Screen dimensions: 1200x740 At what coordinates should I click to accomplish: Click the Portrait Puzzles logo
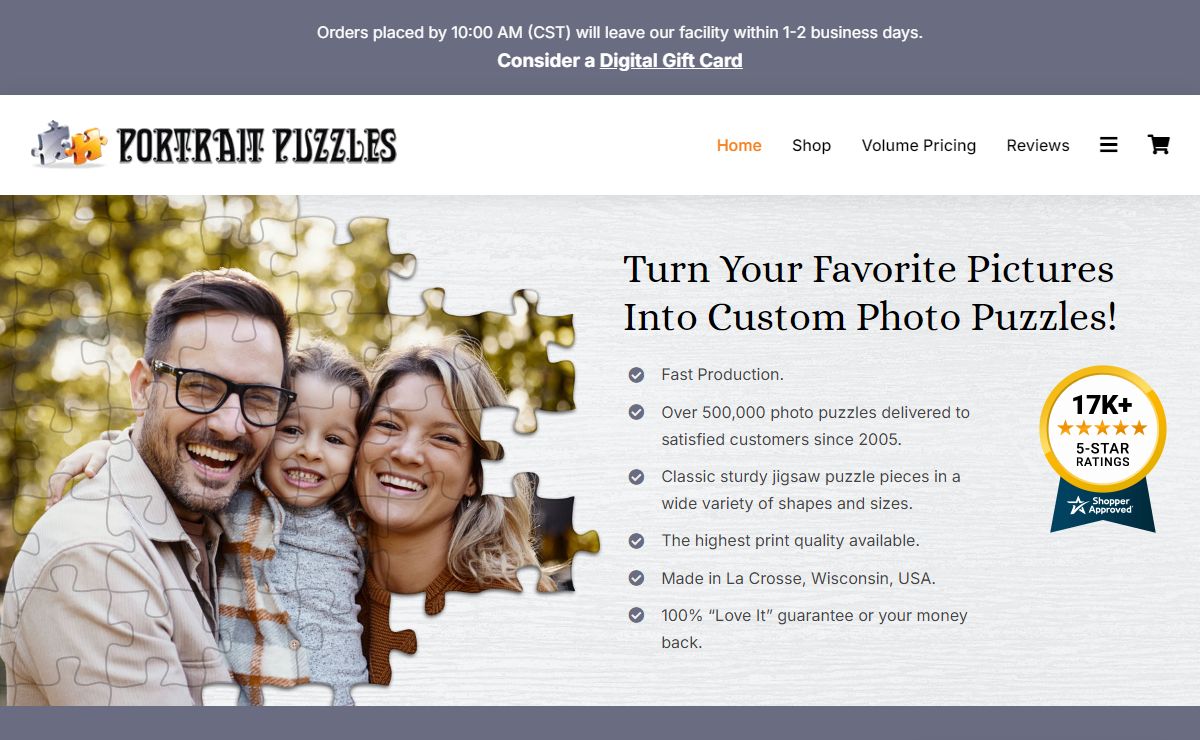click(x=214, y=145)
